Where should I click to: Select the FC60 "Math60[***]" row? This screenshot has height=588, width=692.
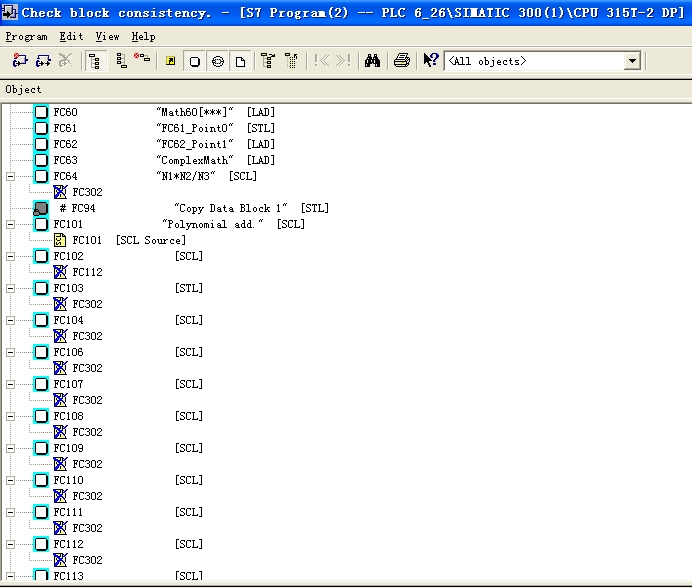pos(164,112)
